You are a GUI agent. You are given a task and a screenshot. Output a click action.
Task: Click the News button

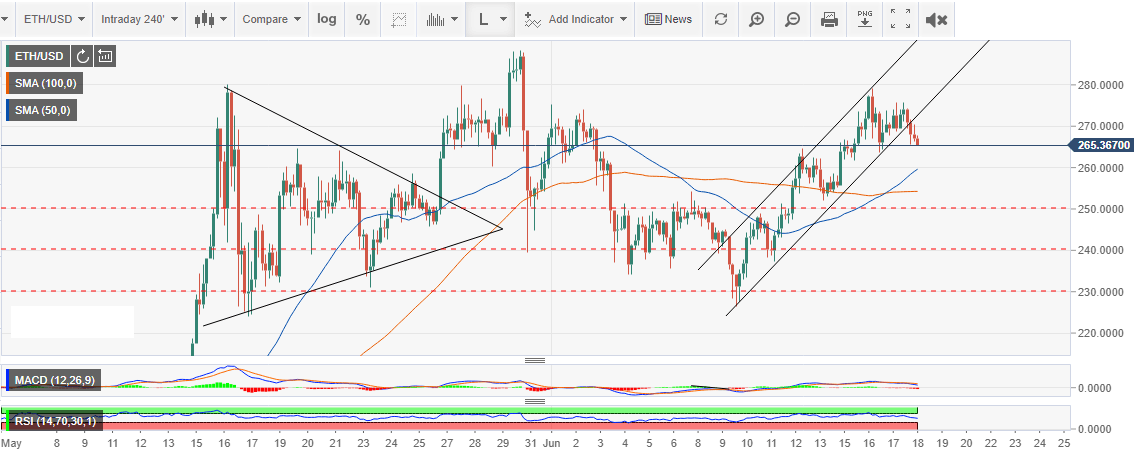click(668, 19)
